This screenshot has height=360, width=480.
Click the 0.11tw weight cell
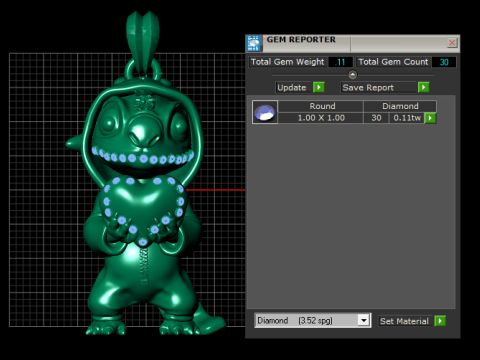(407, 118)
